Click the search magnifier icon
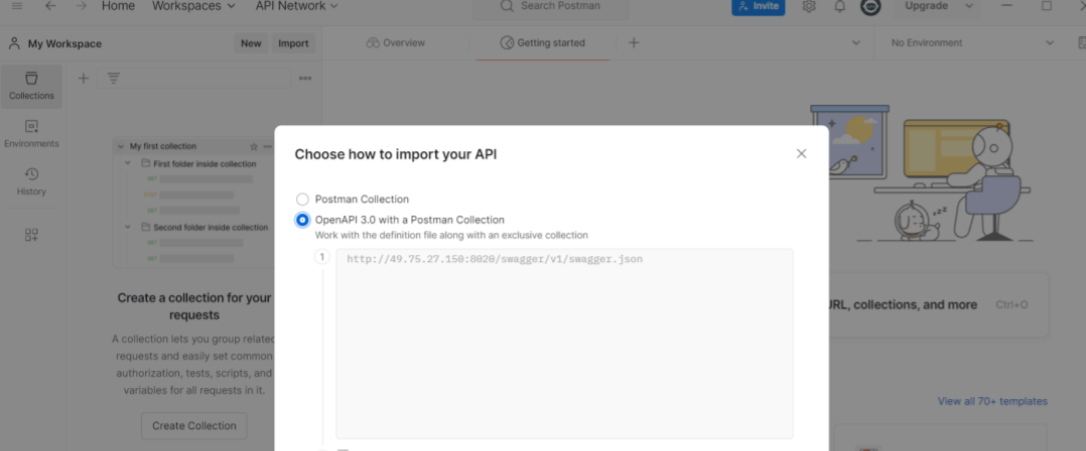The height and width of the screenshot is (451, 1086). (x=507, y=6)
